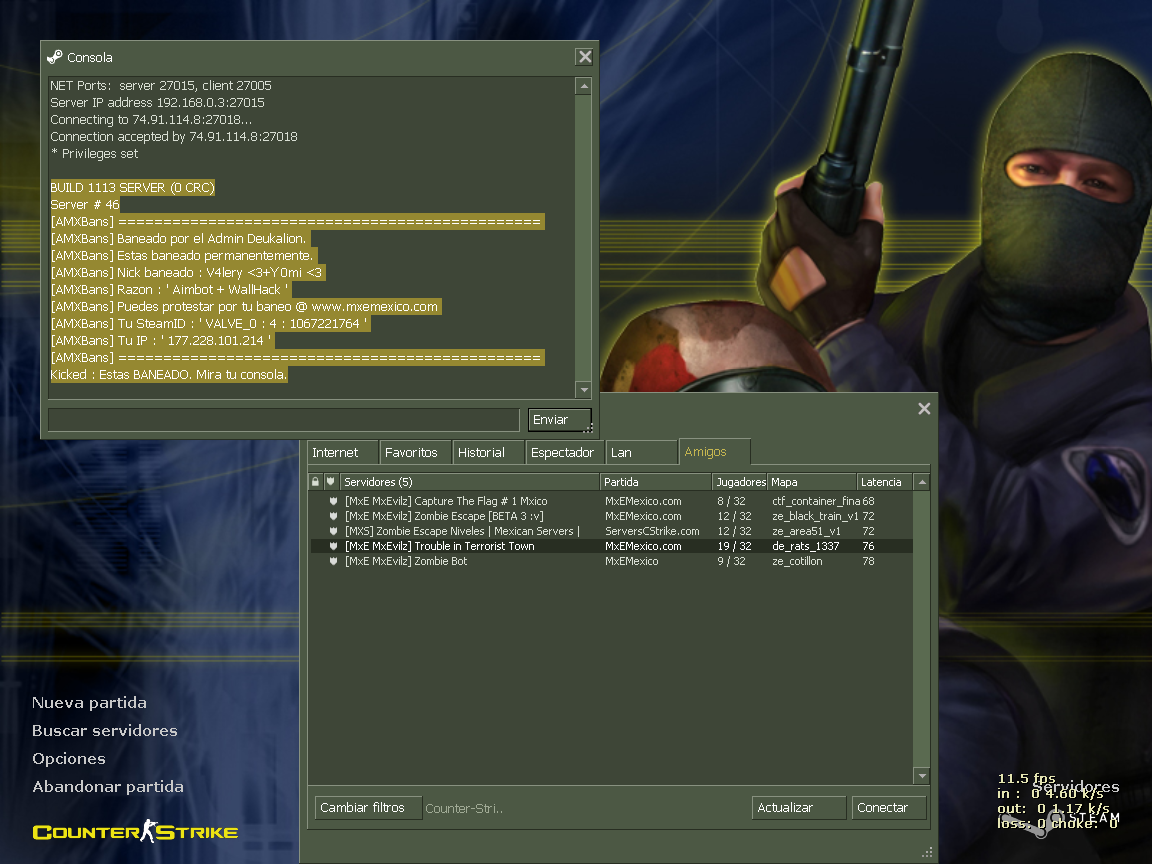Image resolution: width=1152 pixels, height=864 pixels.
Task: Sort the list by the Partida column
Action: [656, 482]
